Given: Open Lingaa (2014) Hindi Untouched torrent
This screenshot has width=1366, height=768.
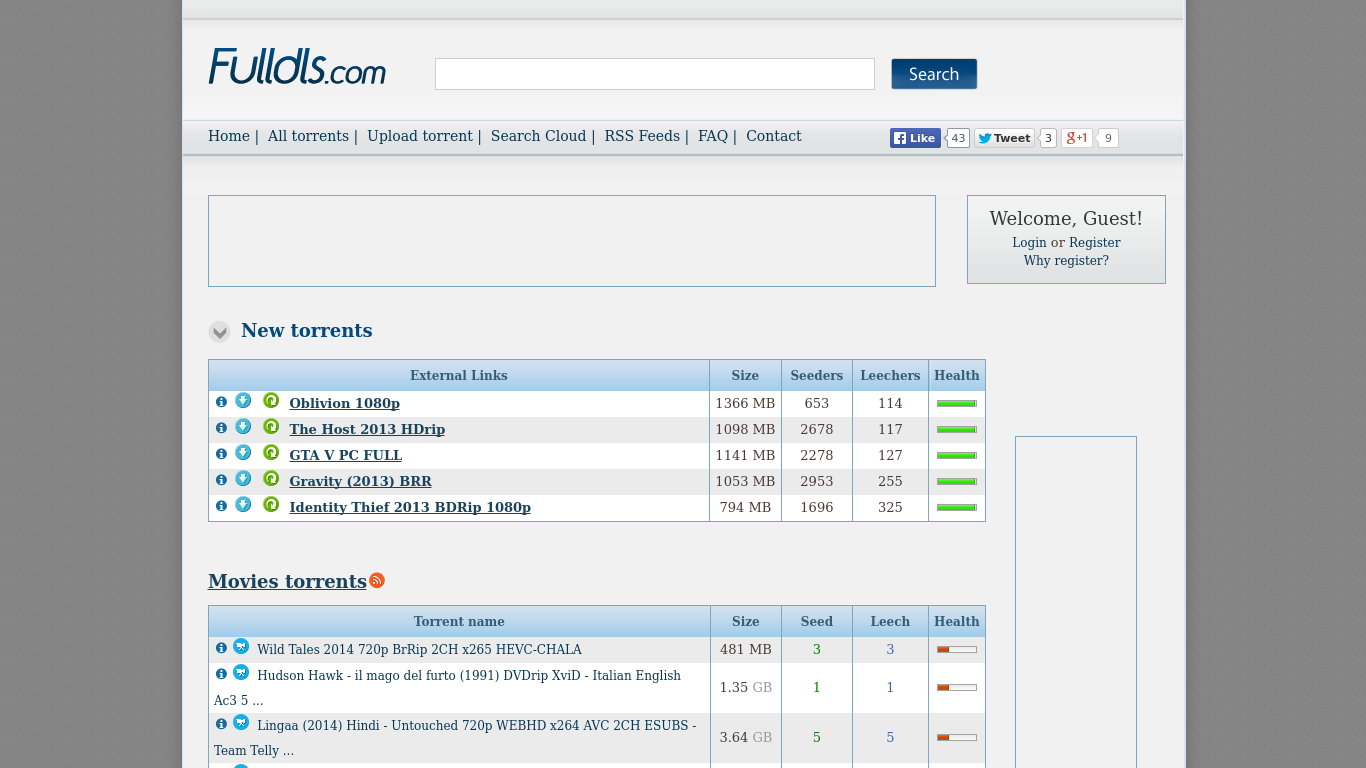Looking at the screenshot, I should [455, 738].
